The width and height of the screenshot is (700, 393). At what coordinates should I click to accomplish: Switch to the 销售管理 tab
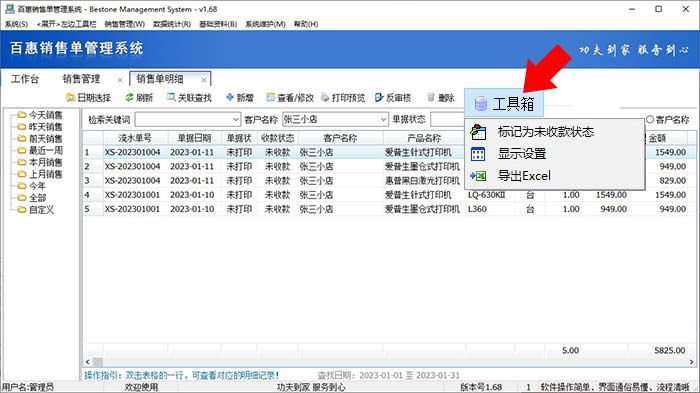[x=81, y=79]
